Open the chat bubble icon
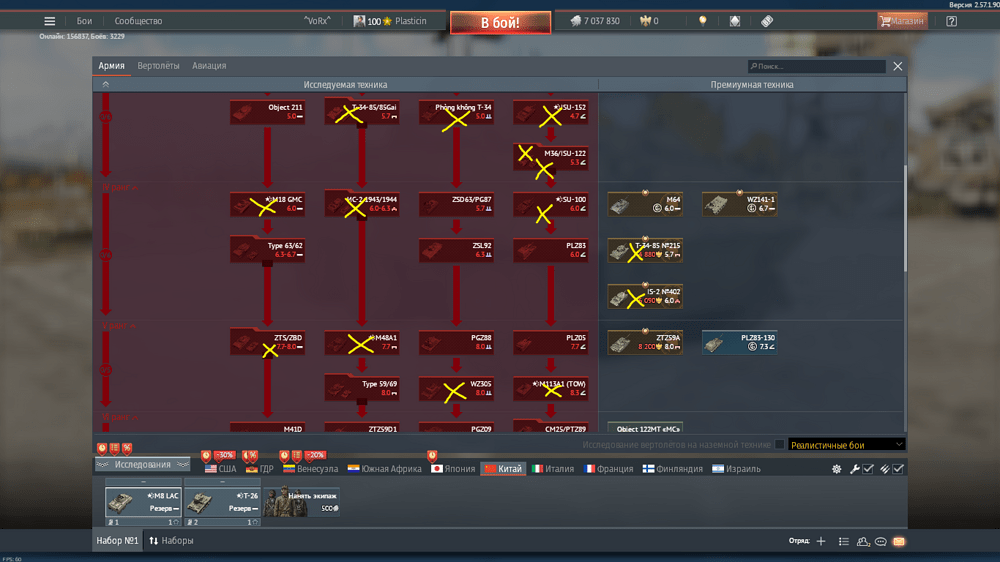The image size is (1000, 562). tap(881, 541)
